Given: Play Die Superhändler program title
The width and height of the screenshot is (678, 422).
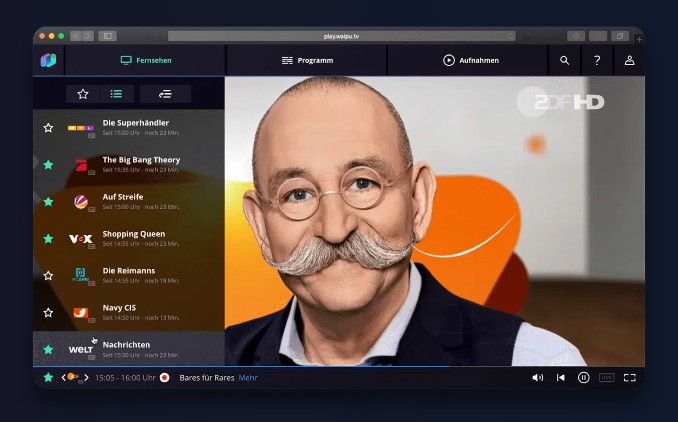Looking at the screenshot, I should pyautogui.click(x=136, y=123).
